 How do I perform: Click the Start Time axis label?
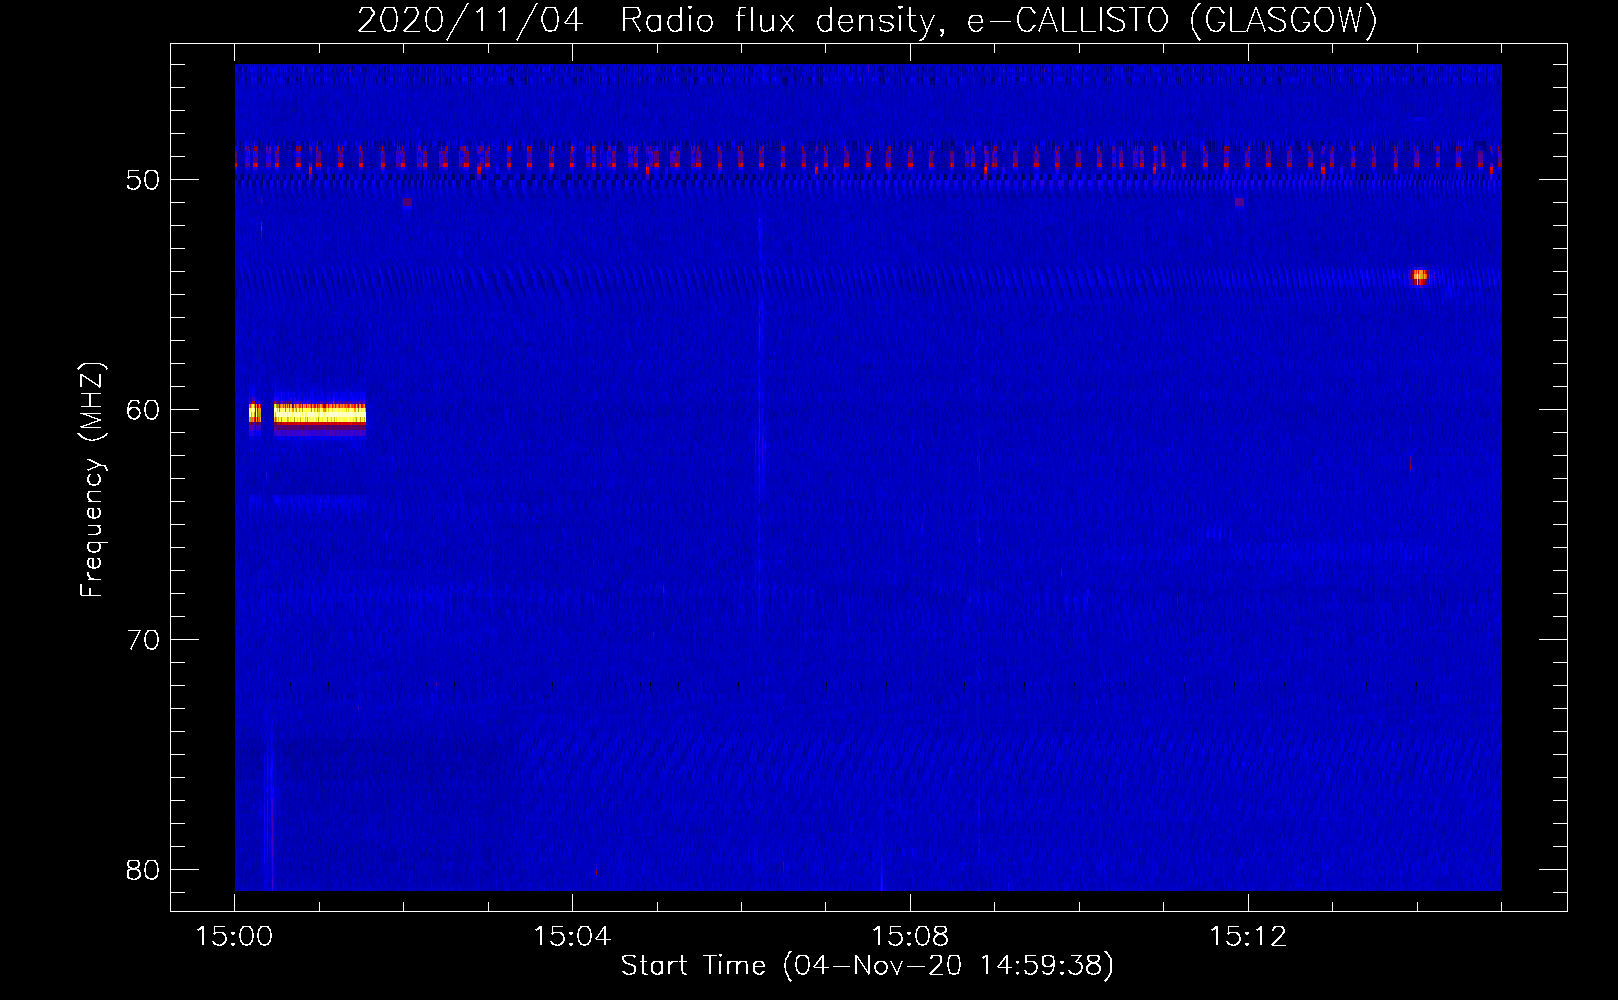tap(867, 966)
